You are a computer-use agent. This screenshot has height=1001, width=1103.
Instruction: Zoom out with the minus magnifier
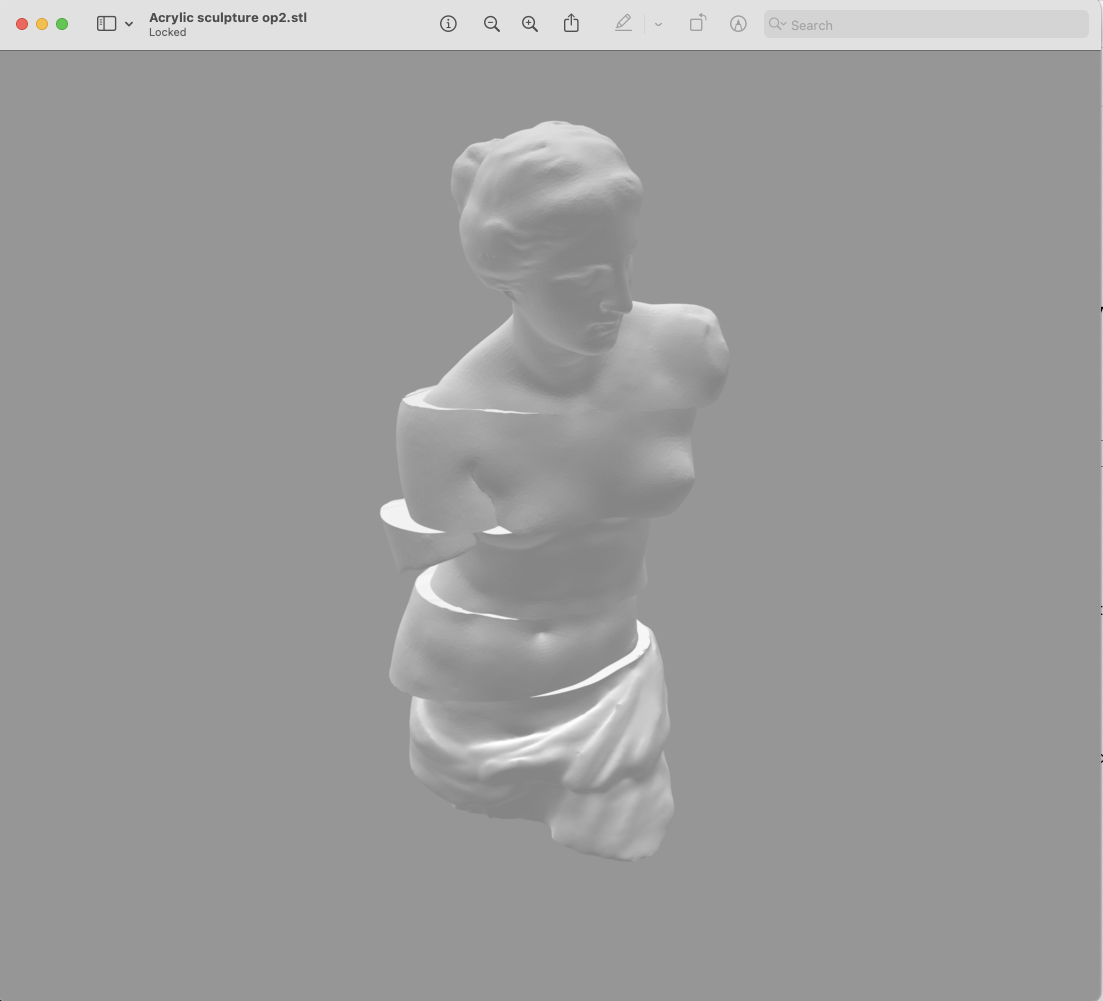(x=491, y=24)
